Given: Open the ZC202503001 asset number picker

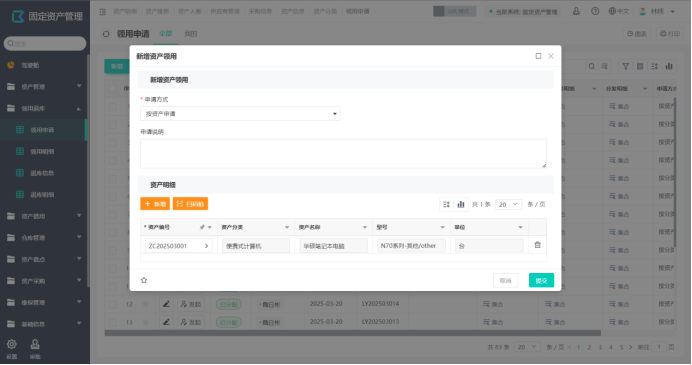Looking at the screenshot, I should [206, 246].
